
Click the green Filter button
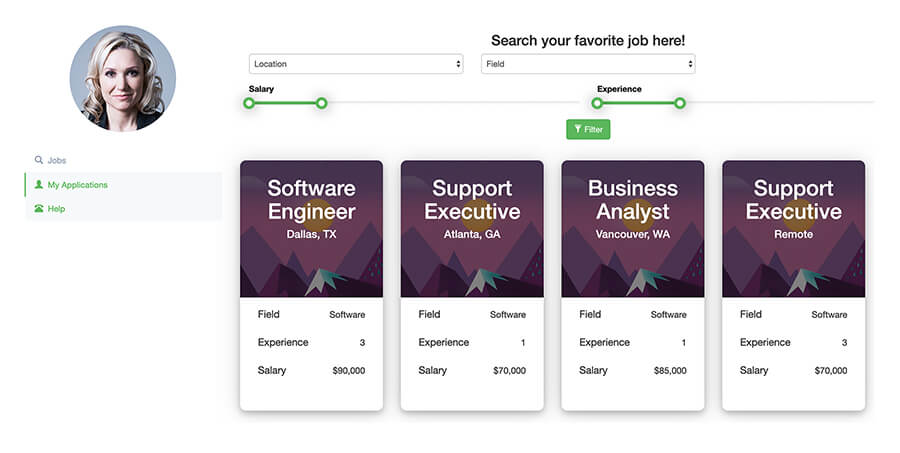588,129
